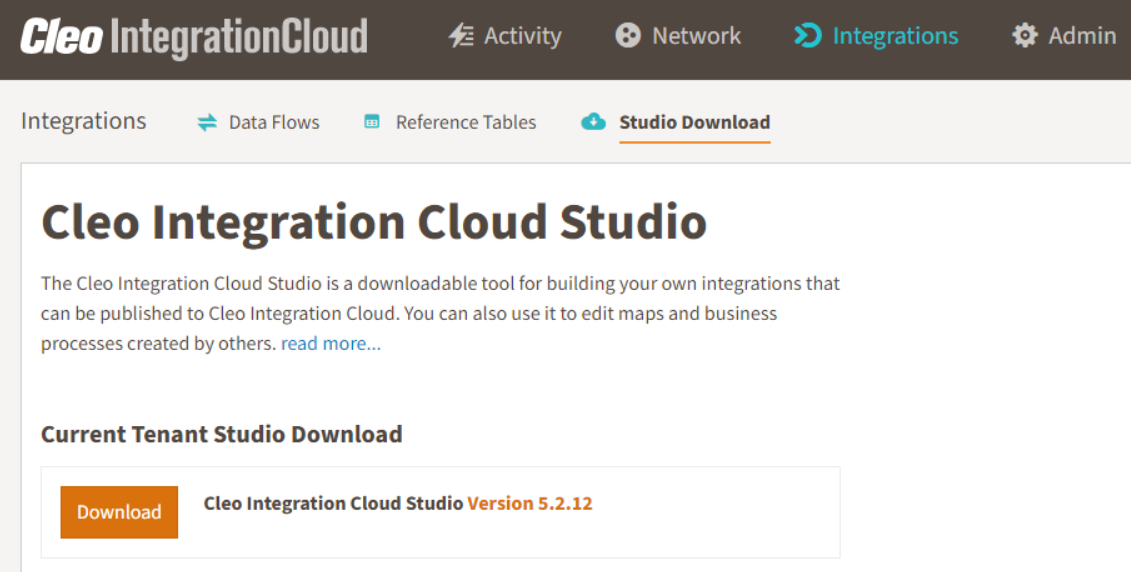
Task: Click the Reference Tables grid icon
Action: point(371,121)
